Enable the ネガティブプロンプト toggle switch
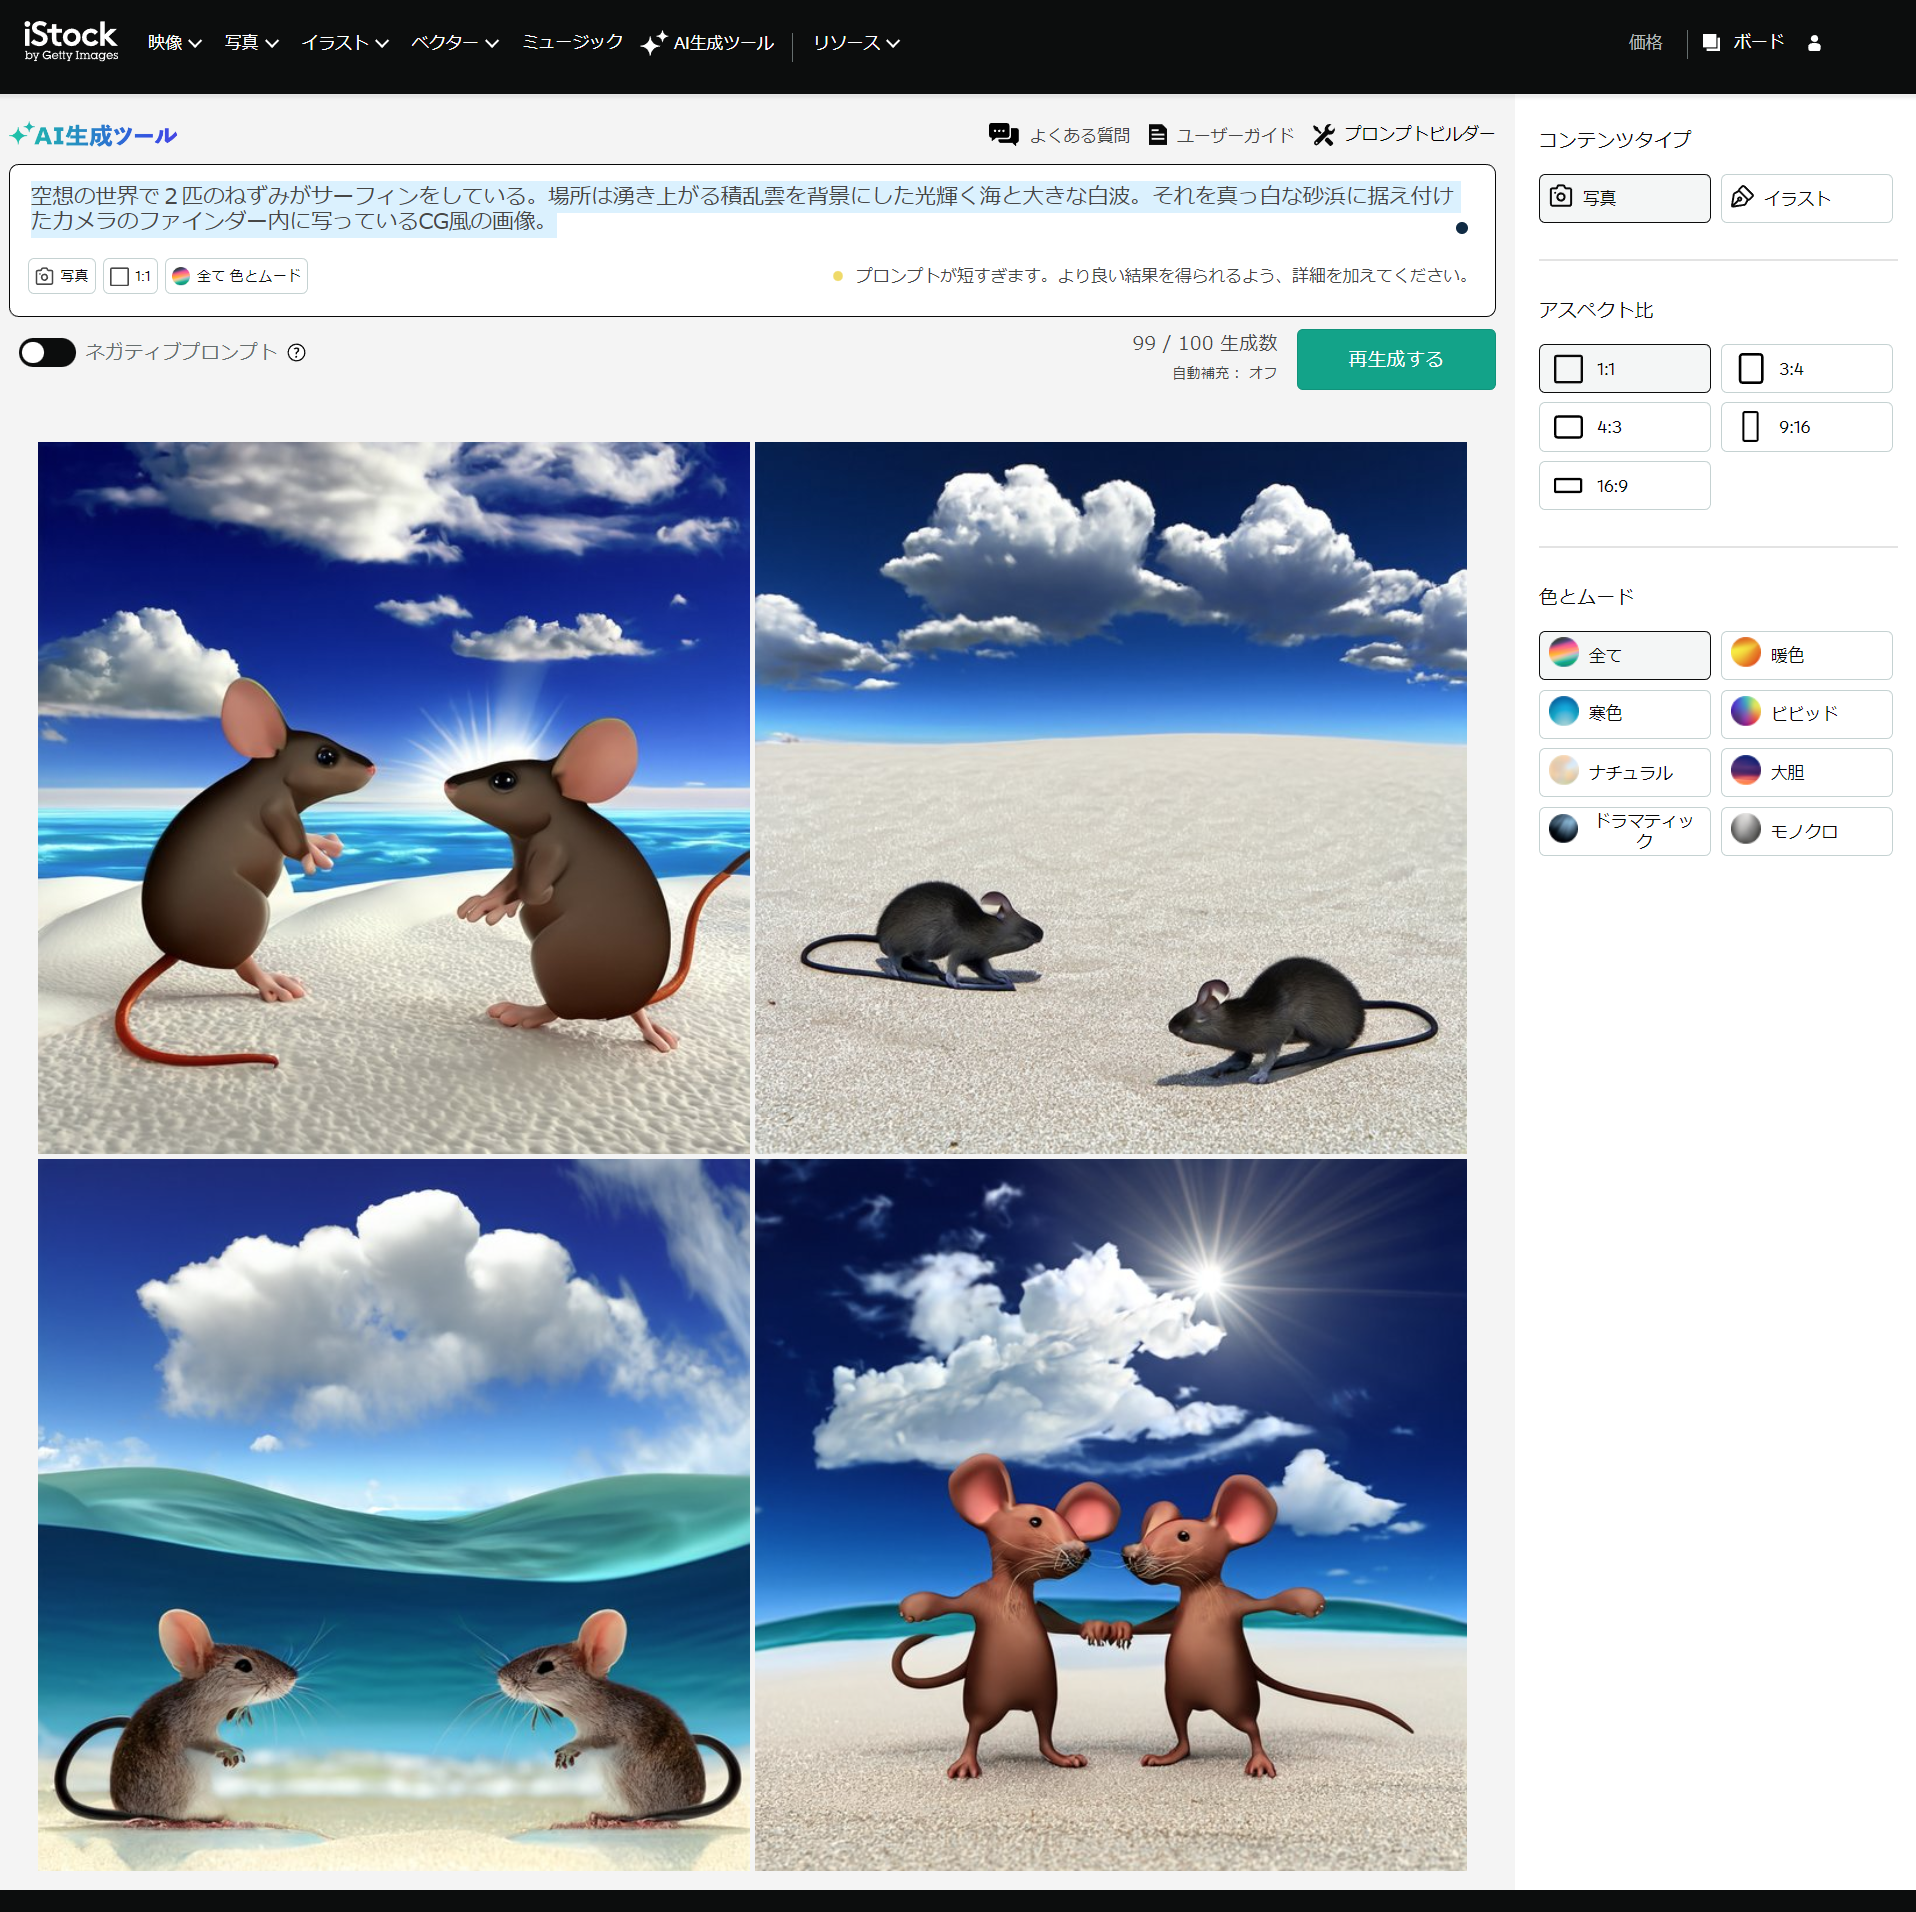Viewport: 1916px width, 1912px height. click(47, 352)
